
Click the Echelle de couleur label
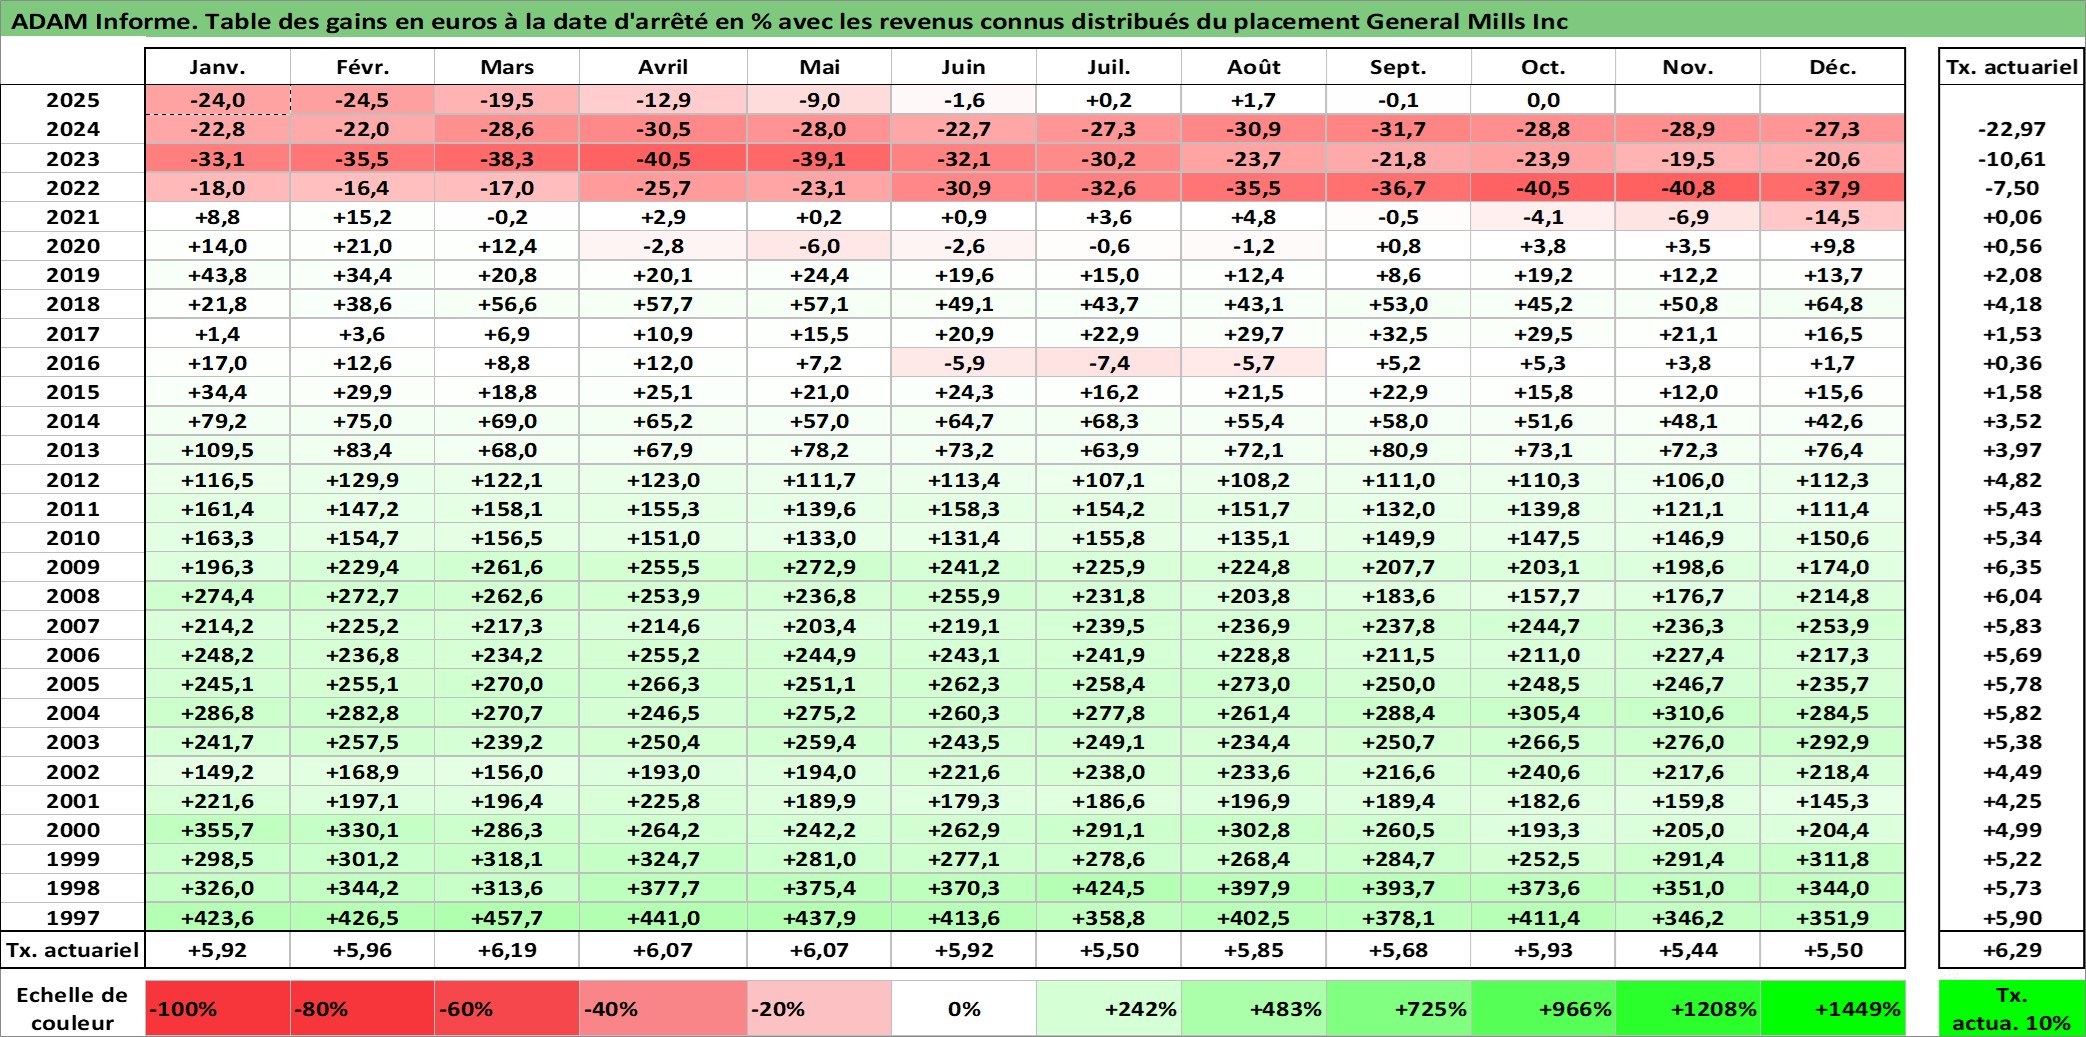tap(72, 1008)
